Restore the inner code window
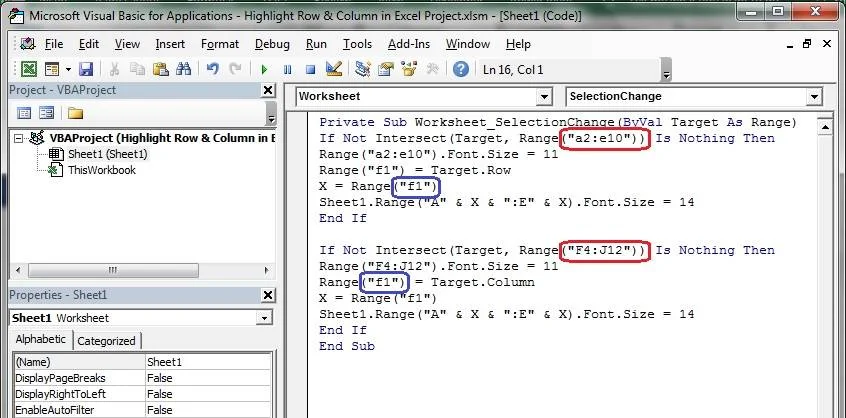 [x=807, y=44]
